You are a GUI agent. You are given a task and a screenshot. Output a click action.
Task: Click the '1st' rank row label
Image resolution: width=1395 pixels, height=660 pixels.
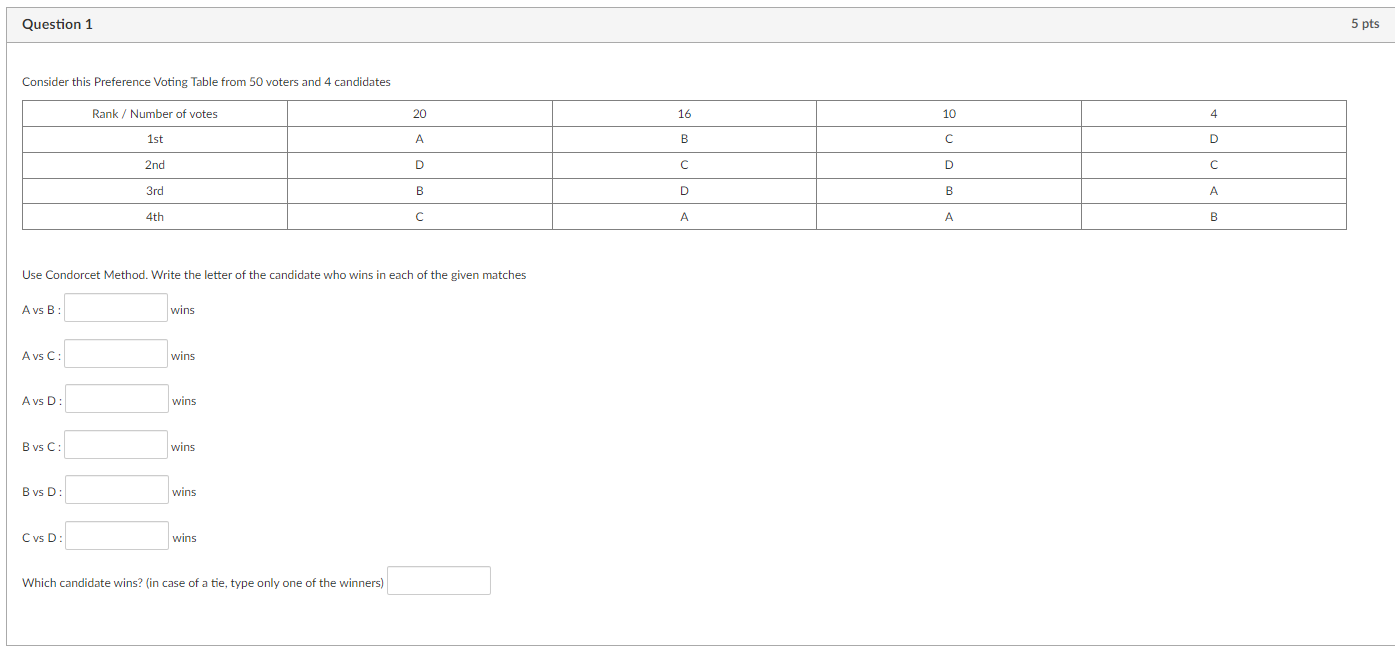155,140
